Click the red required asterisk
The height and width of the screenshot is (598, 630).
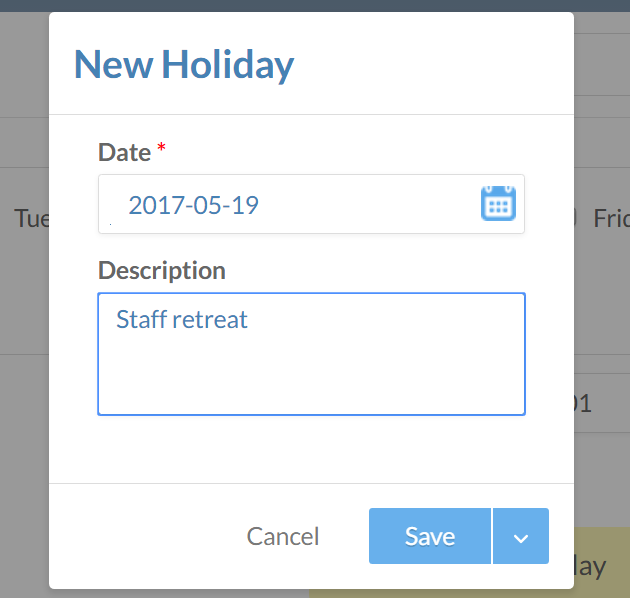pyautogui.click(x=162, y=150)
